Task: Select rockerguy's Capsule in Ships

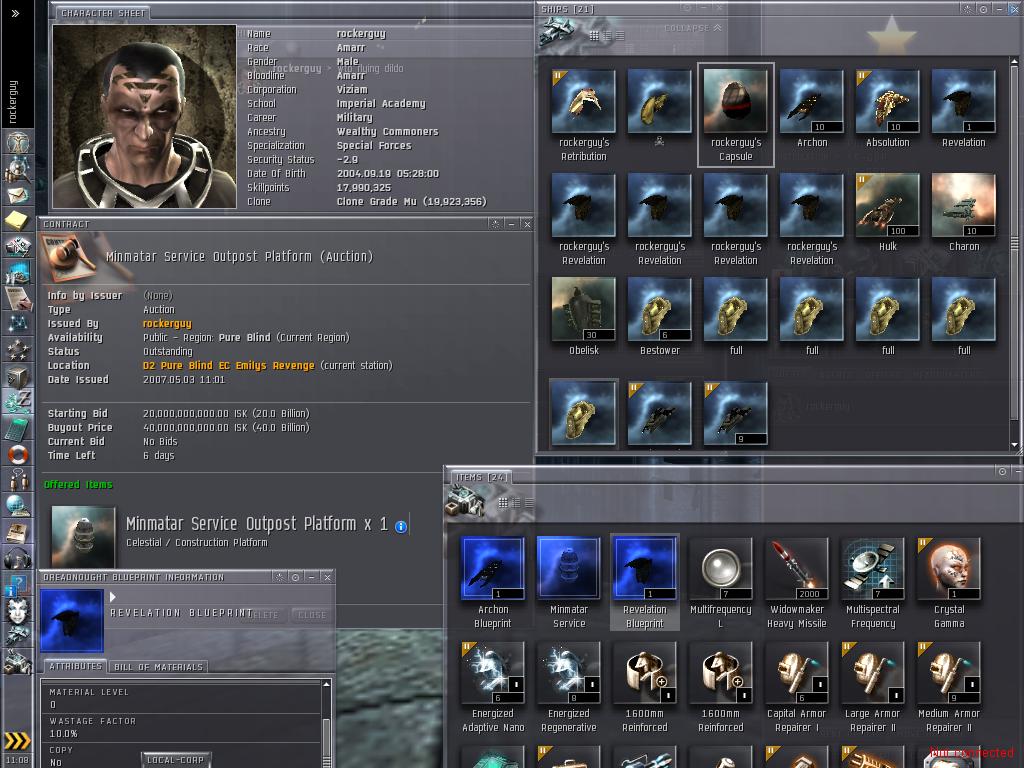Action: tap(736, 116)
